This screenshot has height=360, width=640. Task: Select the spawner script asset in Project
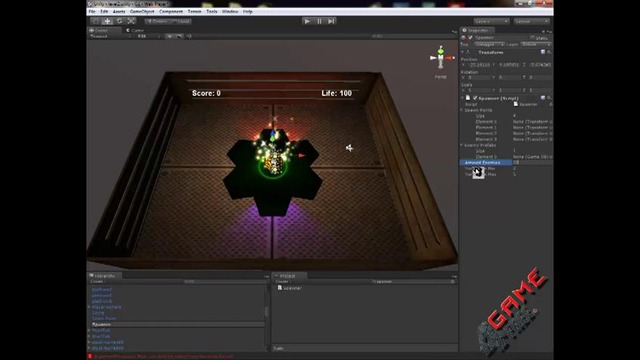click(289, 288)
